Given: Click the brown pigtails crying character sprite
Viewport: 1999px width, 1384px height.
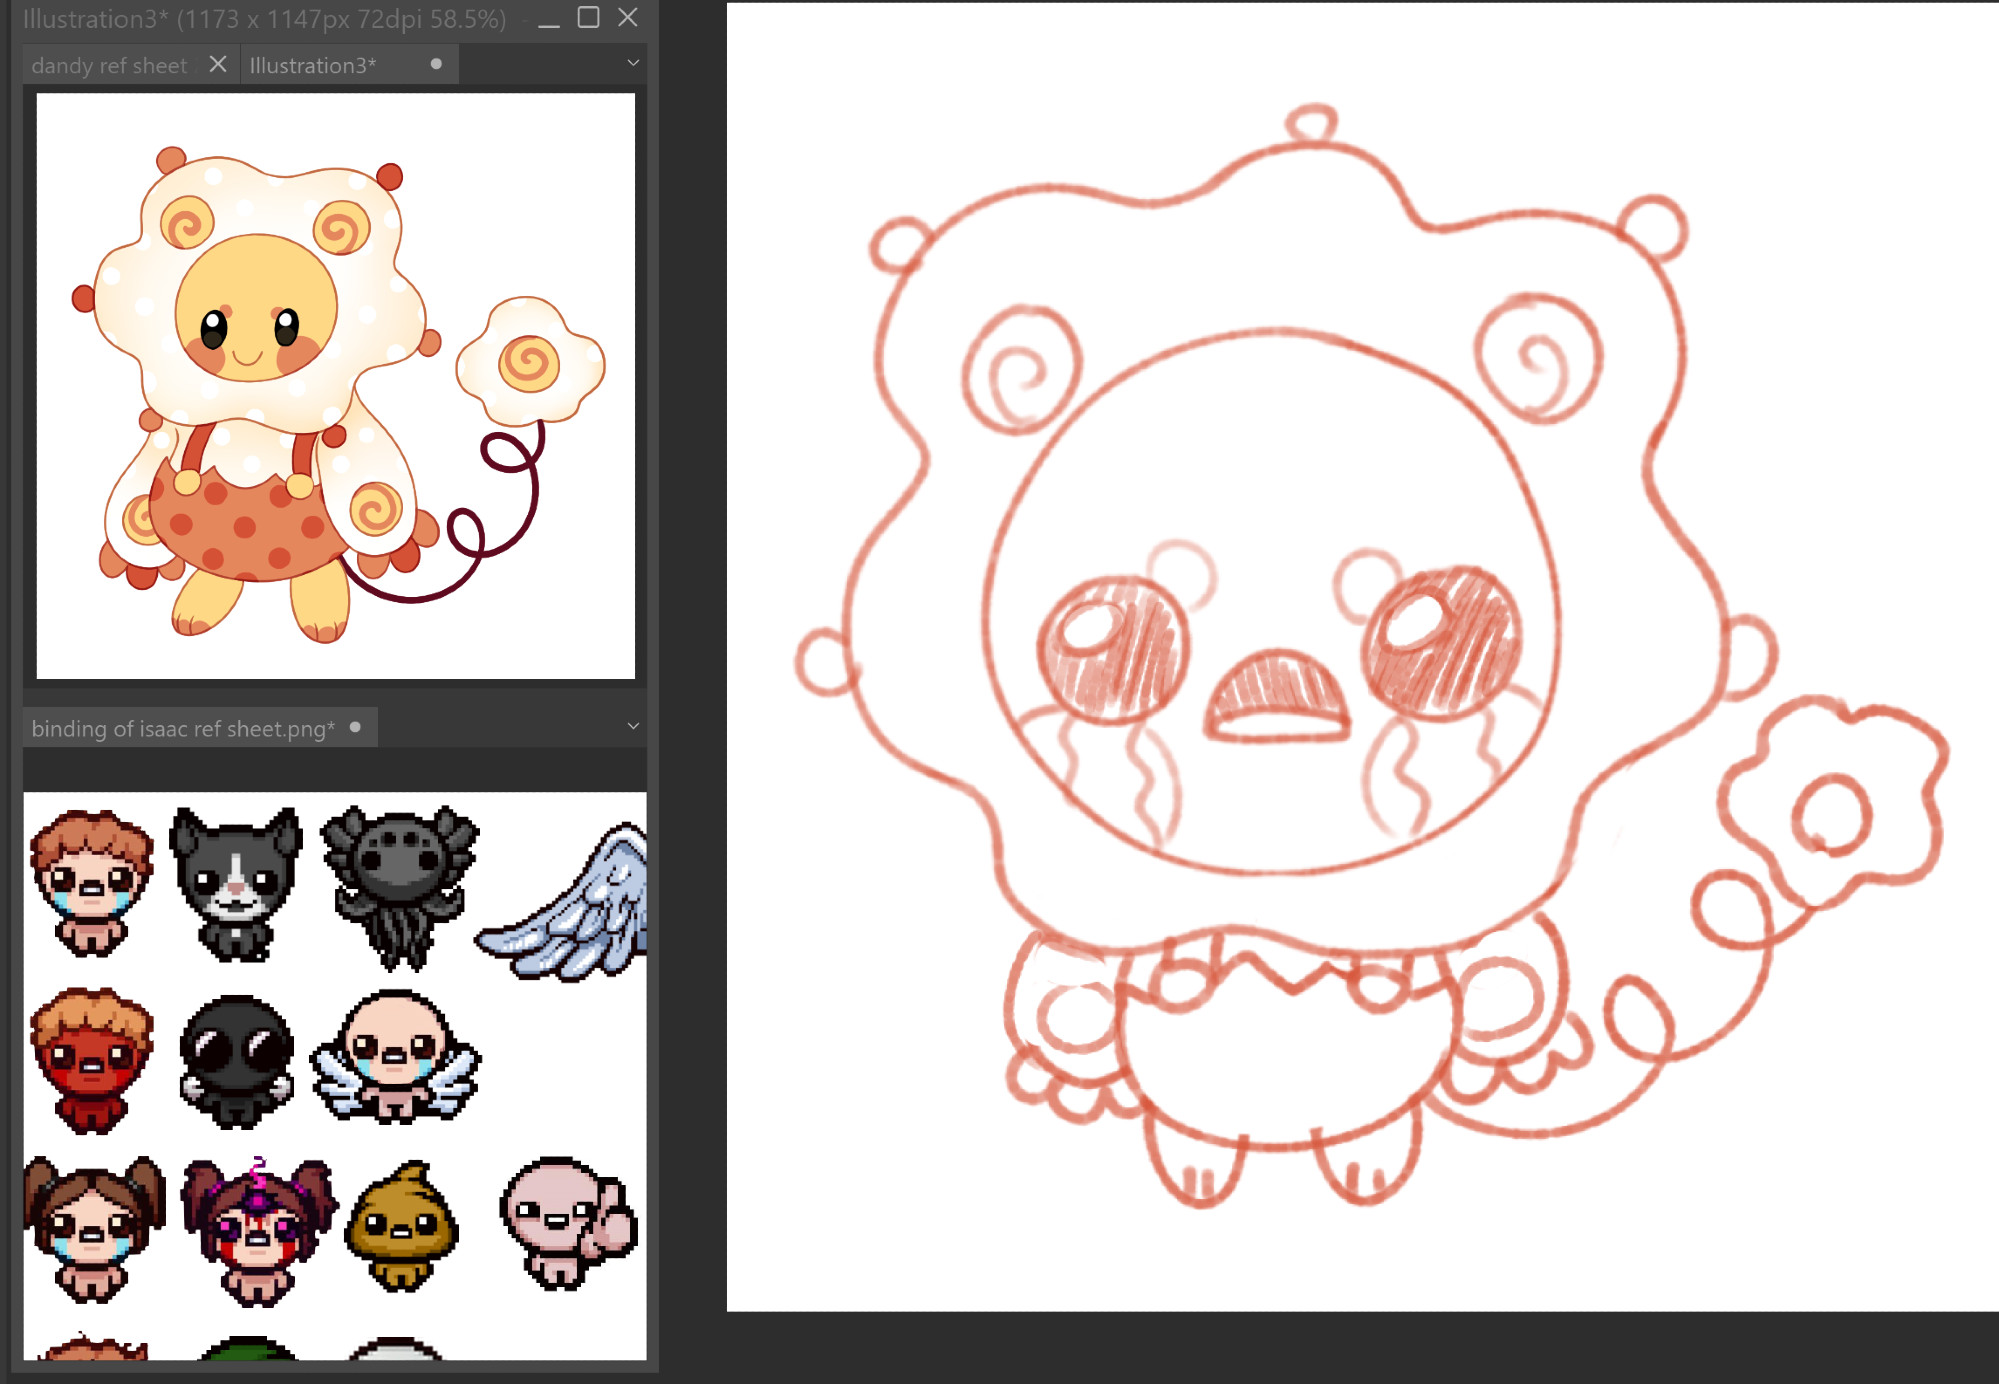Looking at the screenshot, I should (x=93, y=1229).
